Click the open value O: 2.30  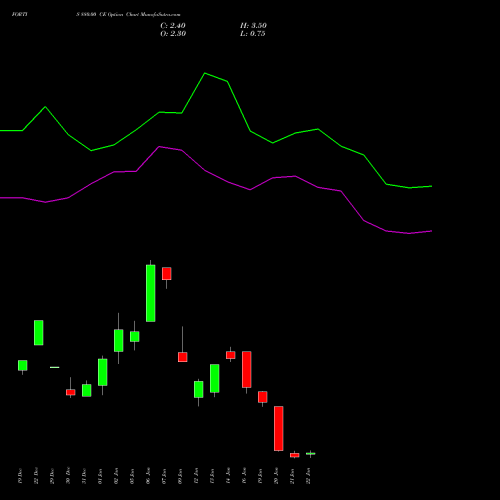173,34
